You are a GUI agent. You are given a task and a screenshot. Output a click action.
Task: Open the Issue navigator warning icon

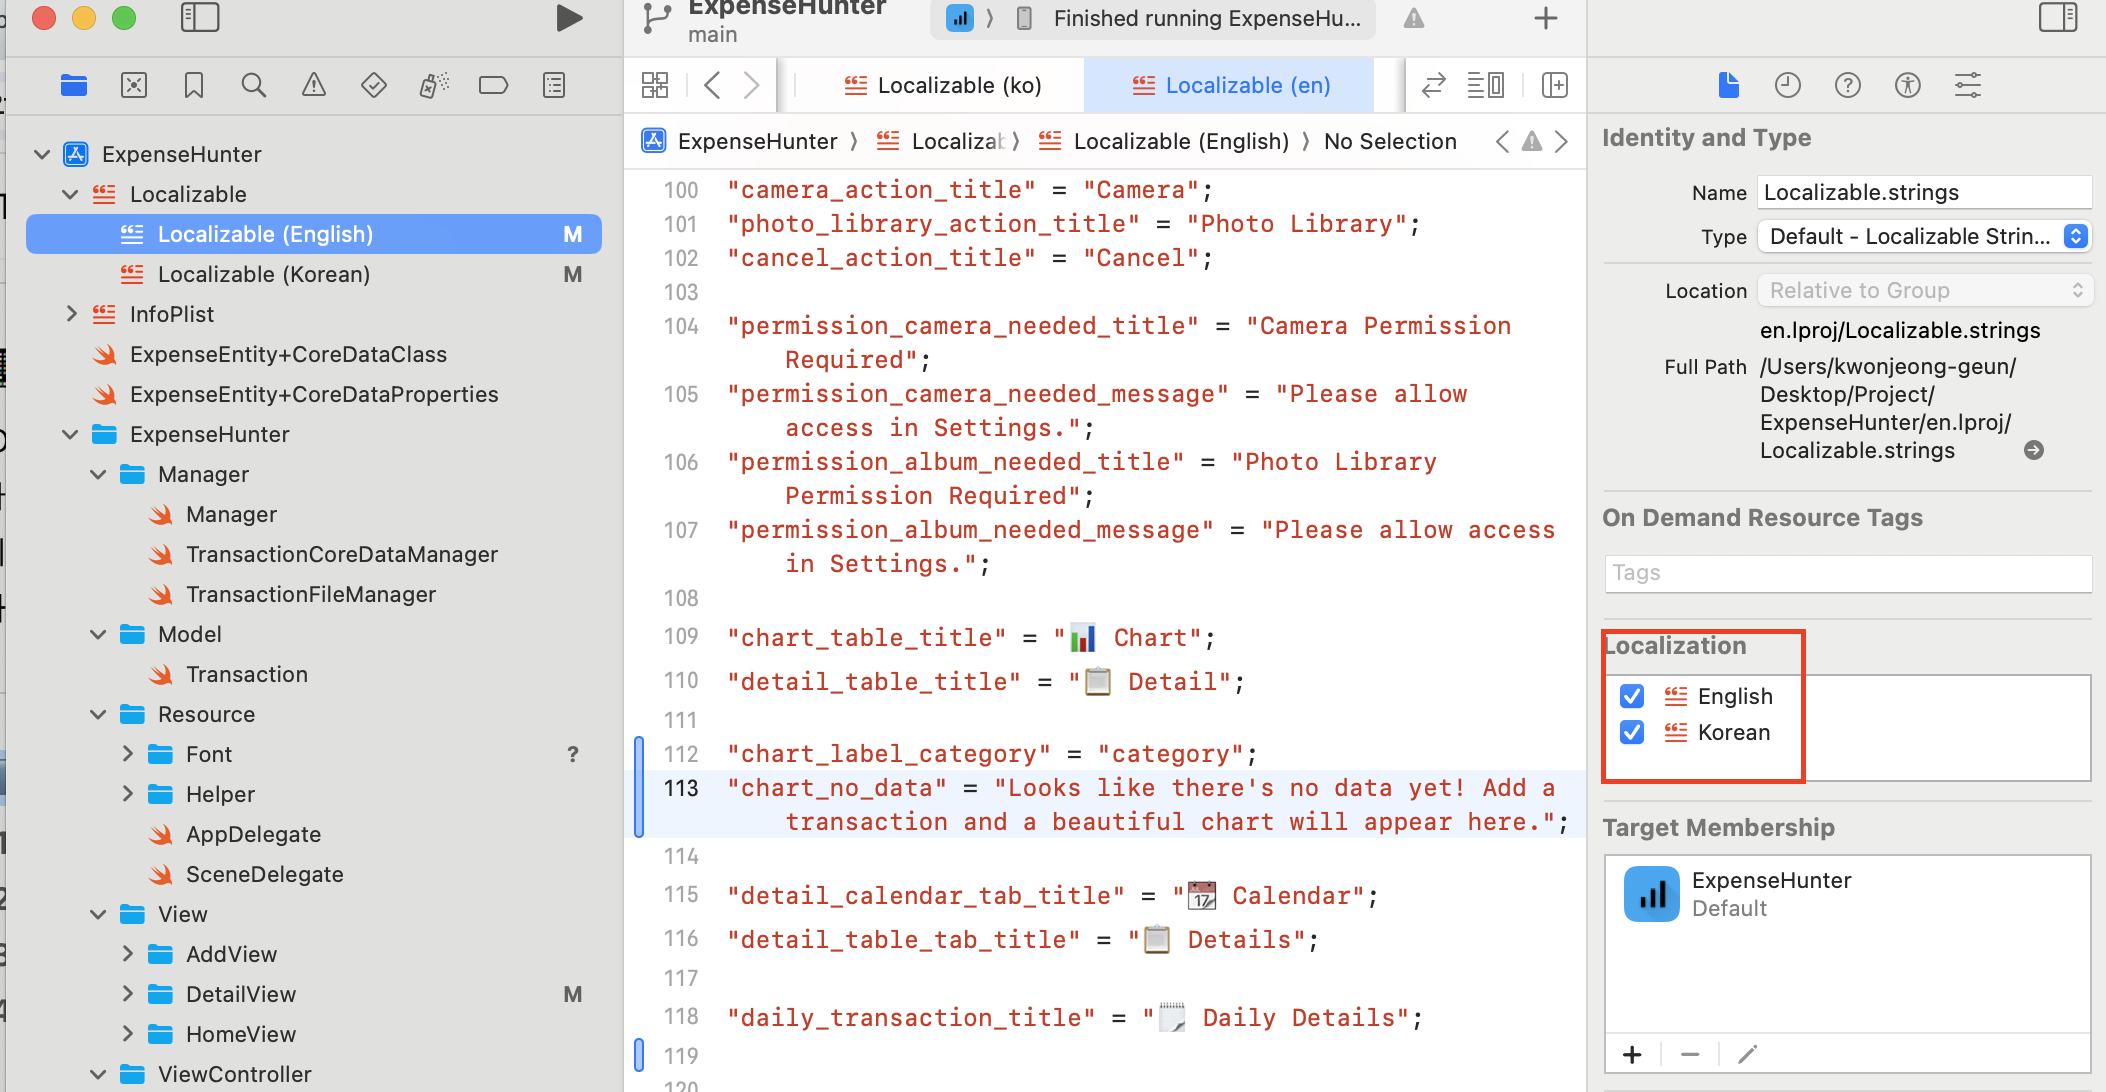coord(313,85)
